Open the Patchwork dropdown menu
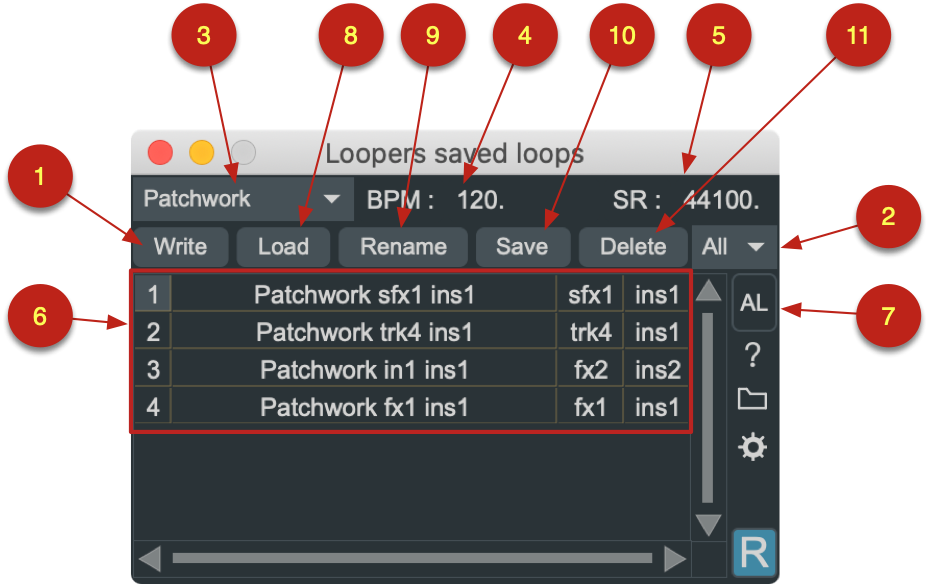 (242, 199)
